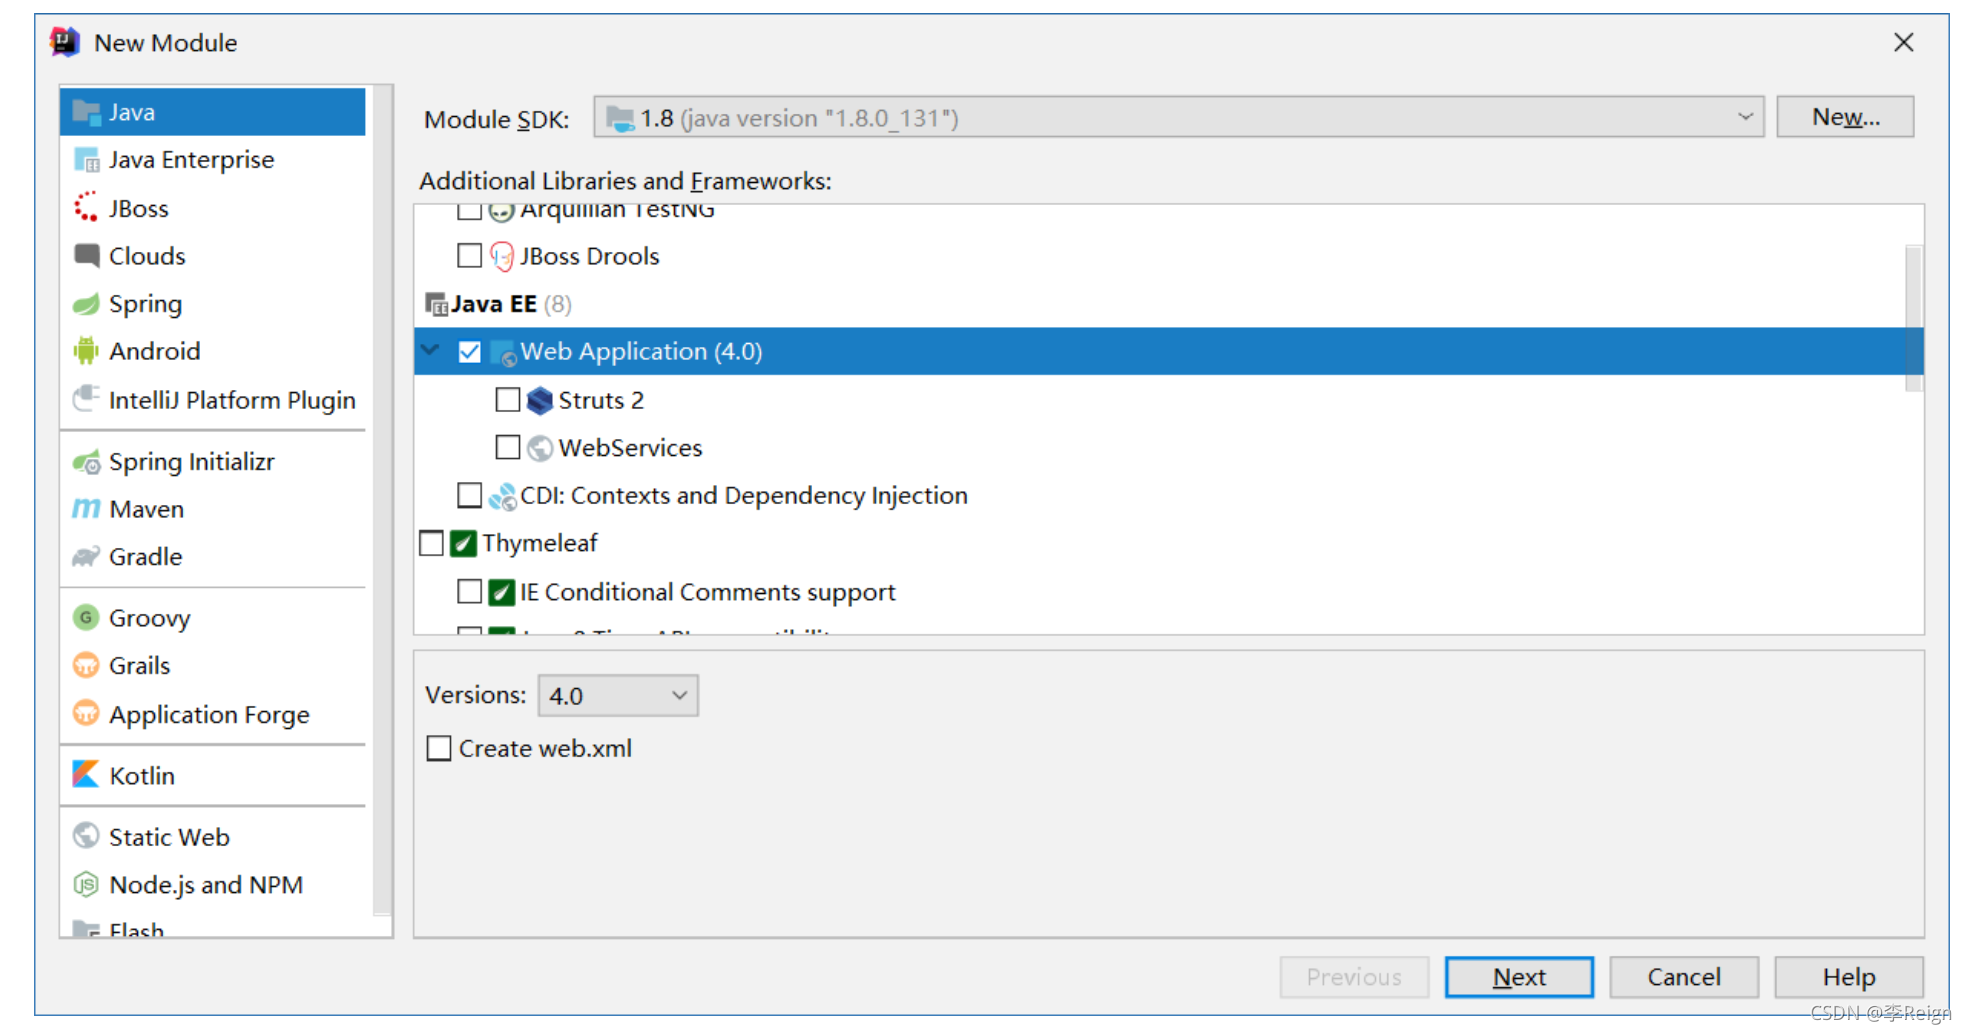Enable the Struts 2 checkbox
Screen dimensions: 1967x1034
click(x=508, y=400)
